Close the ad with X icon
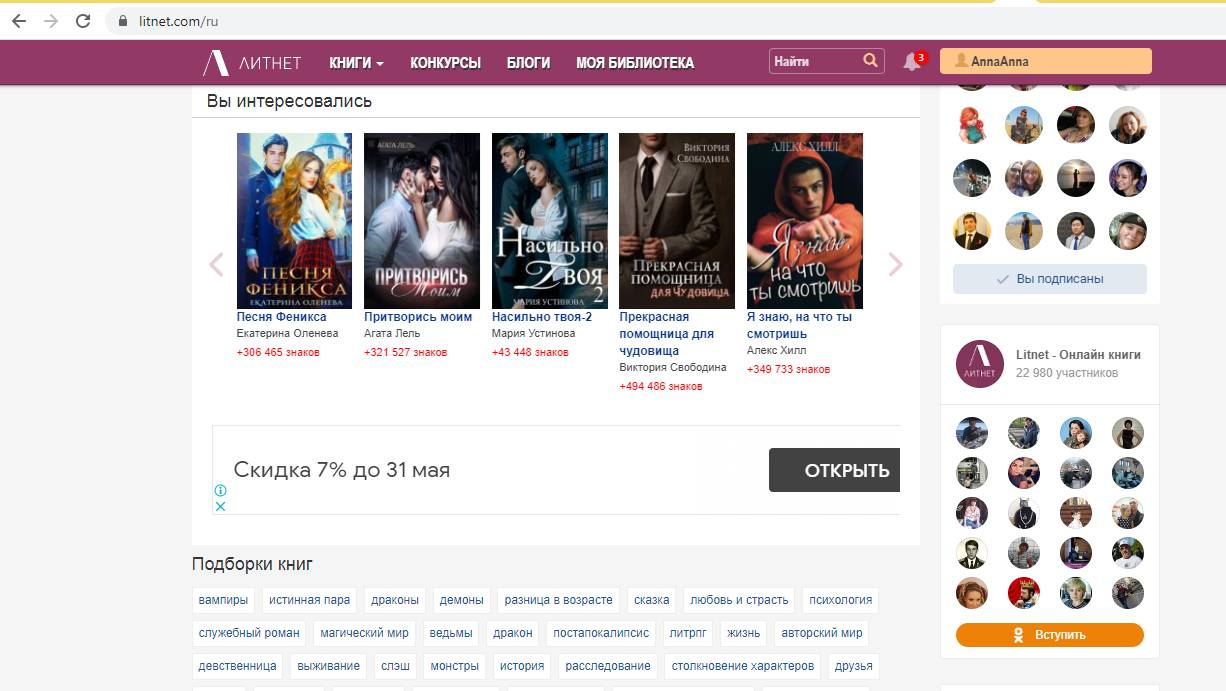The width and height of the screenshot is (1226, 691). coord(221,506)
